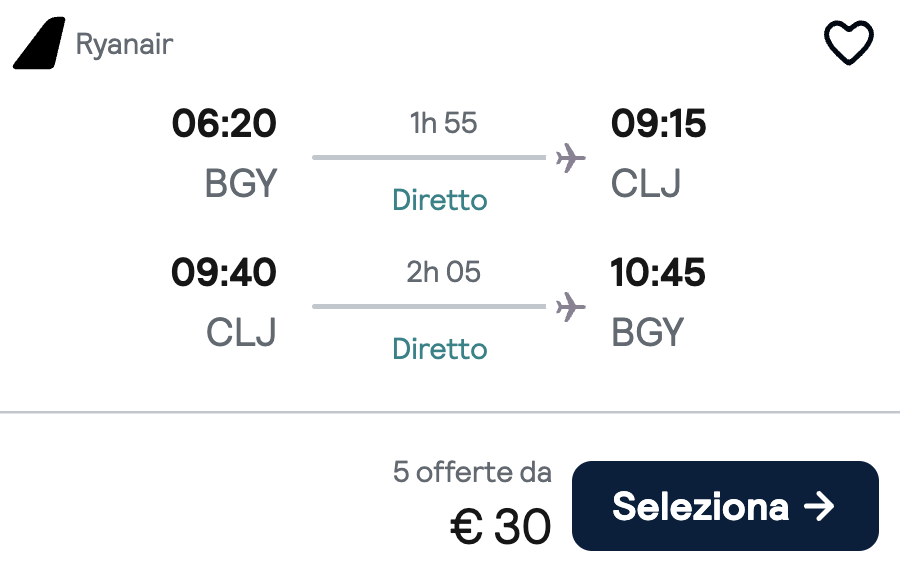
Task: Click the 1h 55 duration text
Action: [x=443, y=123]
